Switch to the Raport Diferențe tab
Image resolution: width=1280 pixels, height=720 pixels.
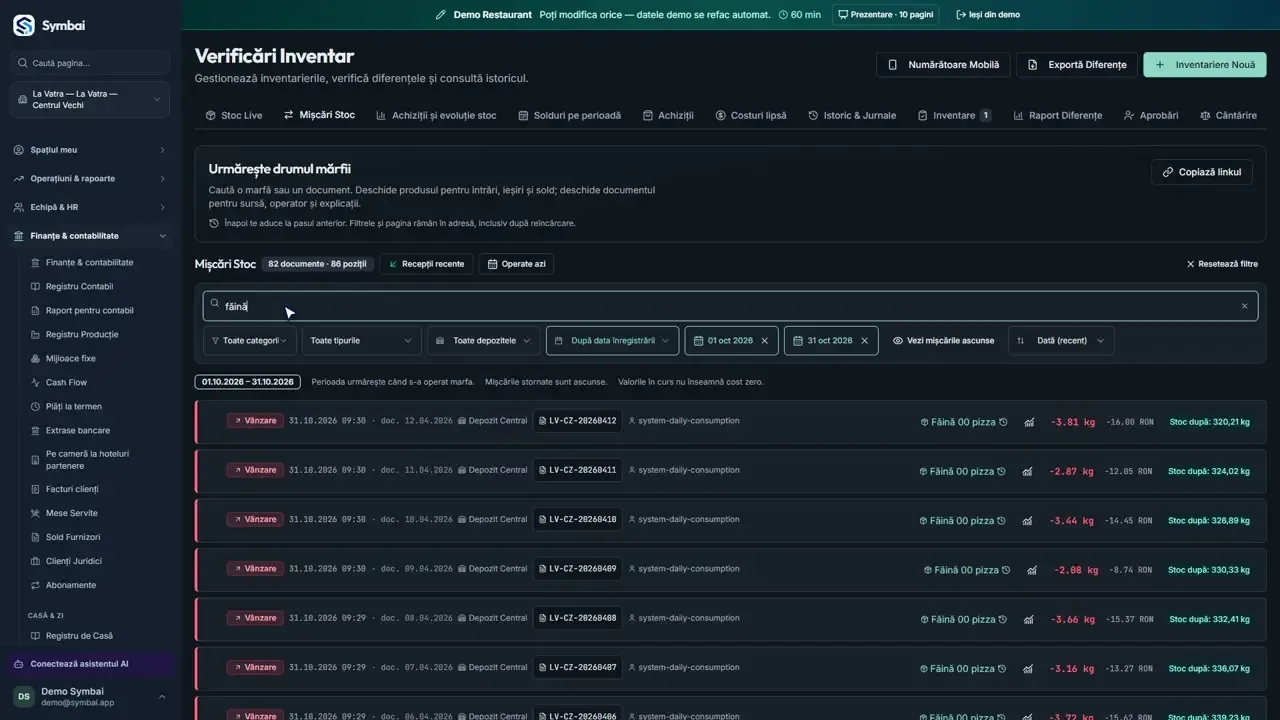(x=1058, y=115)
